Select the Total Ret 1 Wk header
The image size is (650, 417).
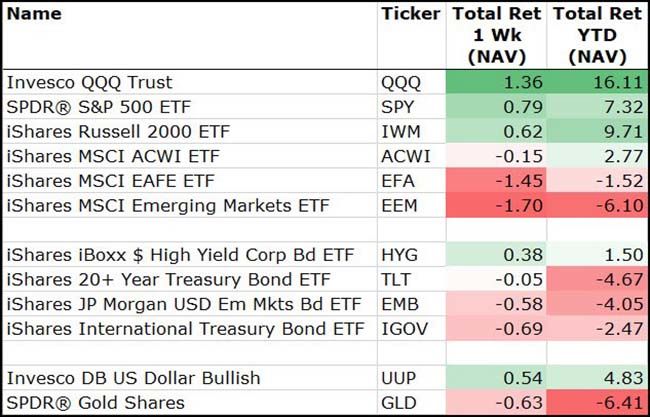coord(497,35)
